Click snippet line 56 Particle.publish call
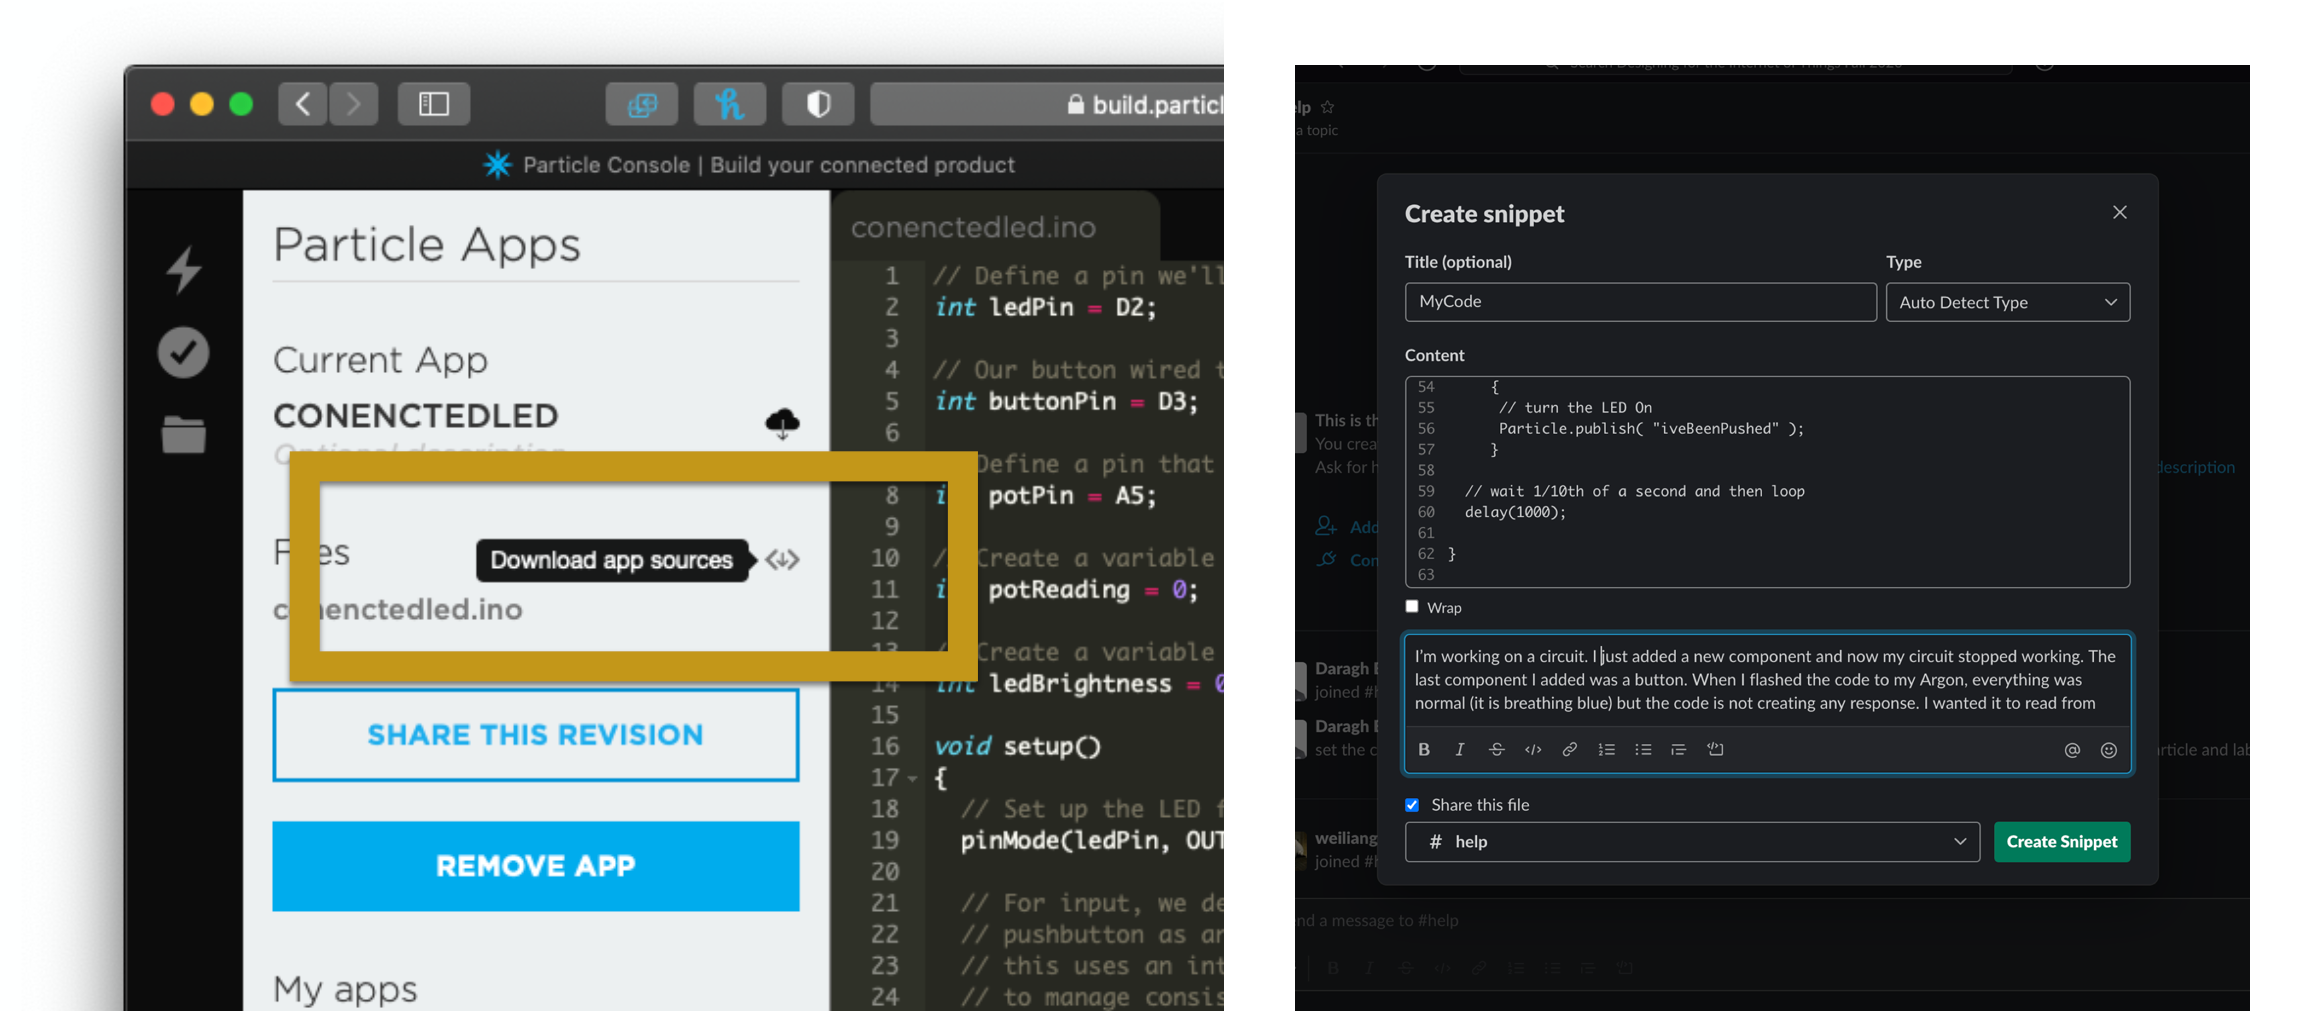Image resolution: width=2315 pixels, height=1011 pixels. coord(1651,428)
